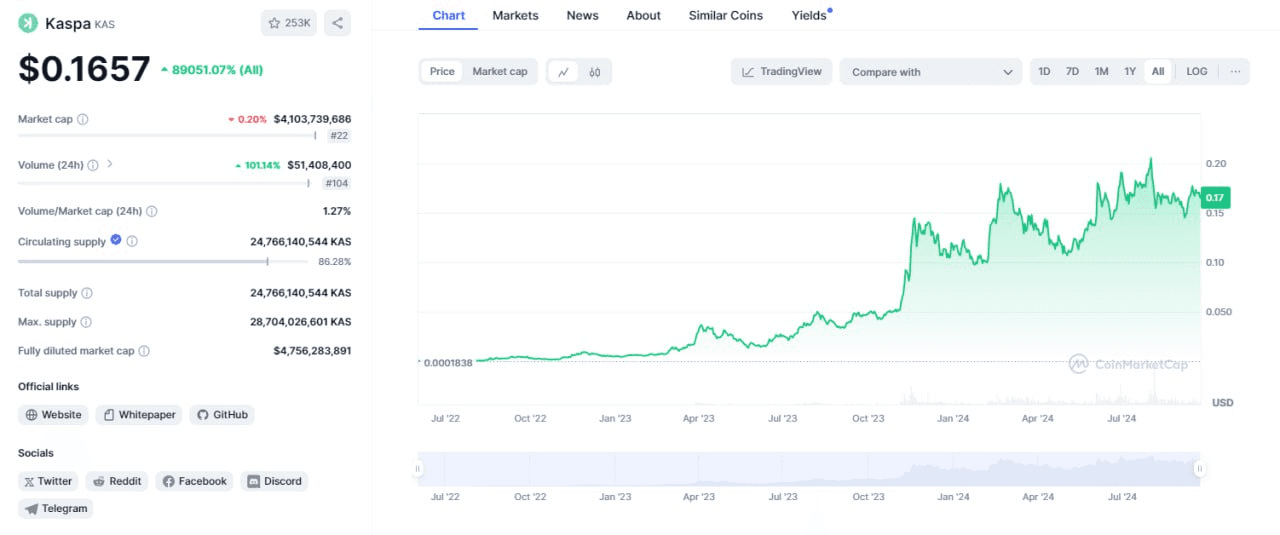This screenshot has width=1280, height=535.
Task: Switch chart to Price view
Action: click(442, 72)
